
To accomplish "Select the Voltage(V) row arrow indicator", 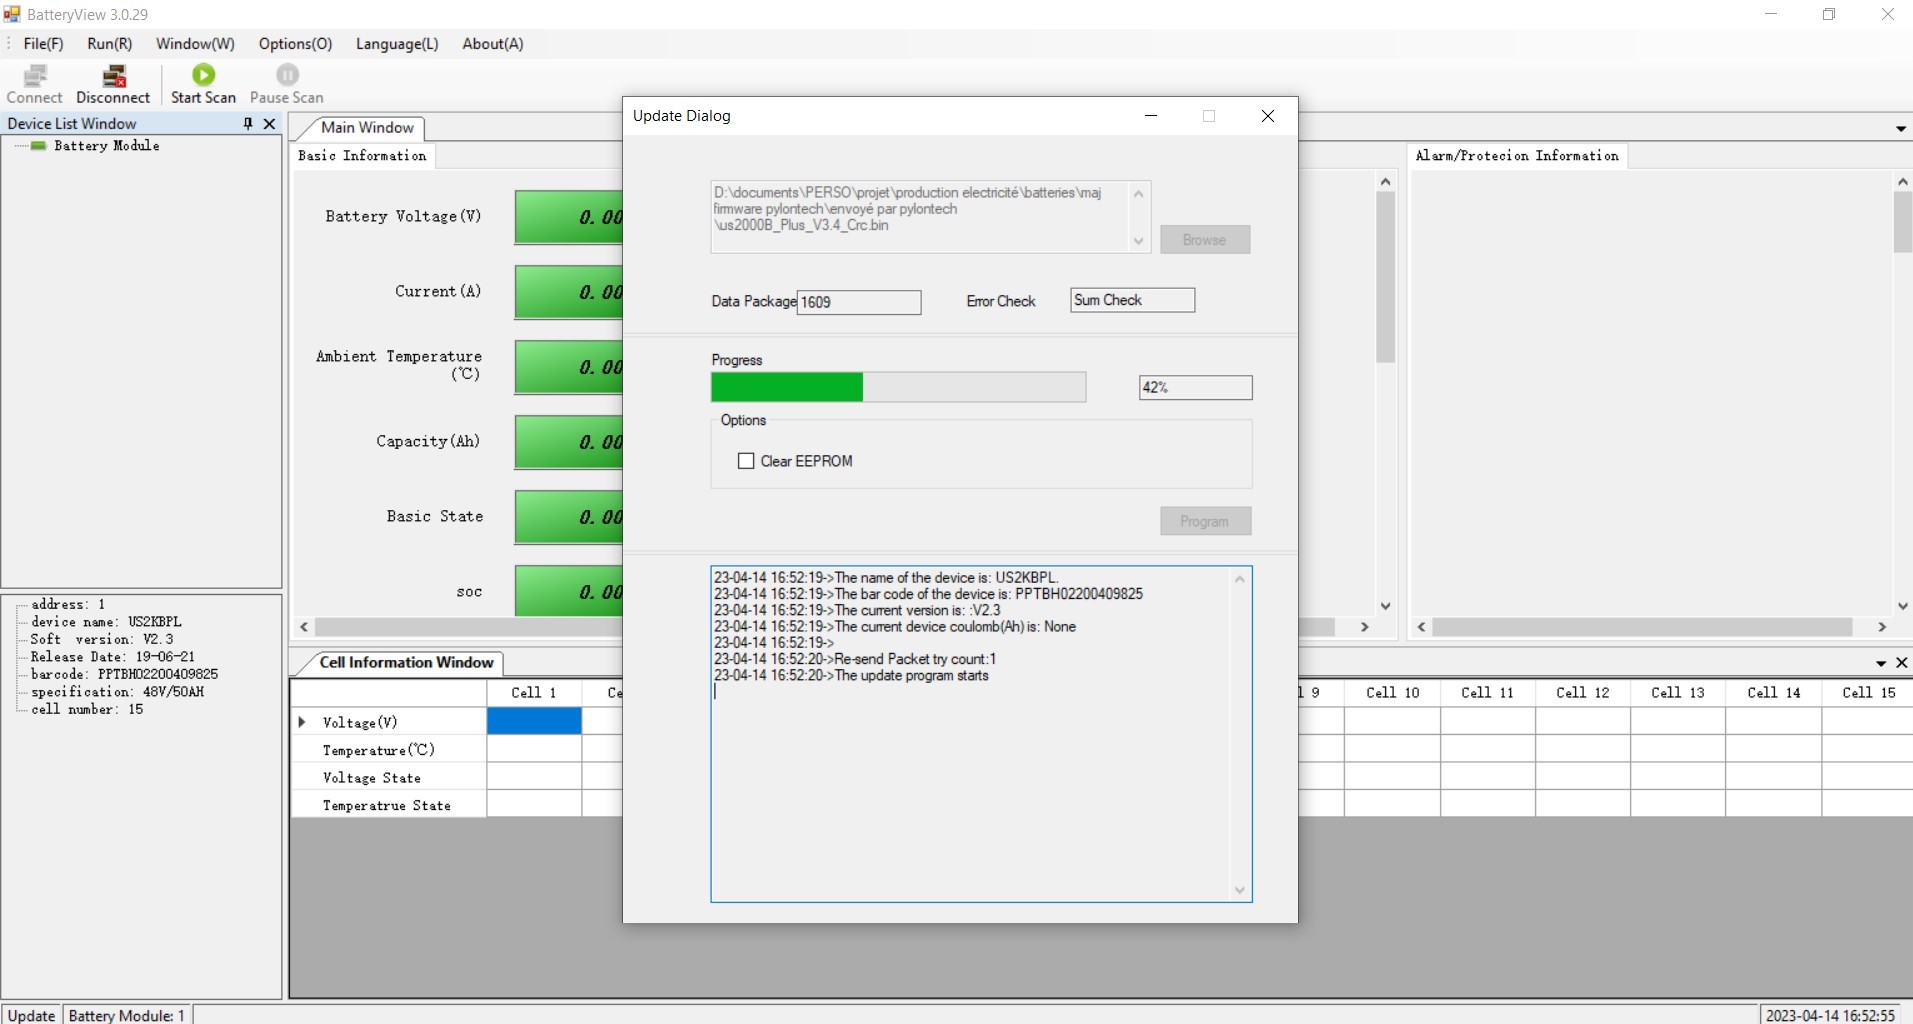I will 302,722.
